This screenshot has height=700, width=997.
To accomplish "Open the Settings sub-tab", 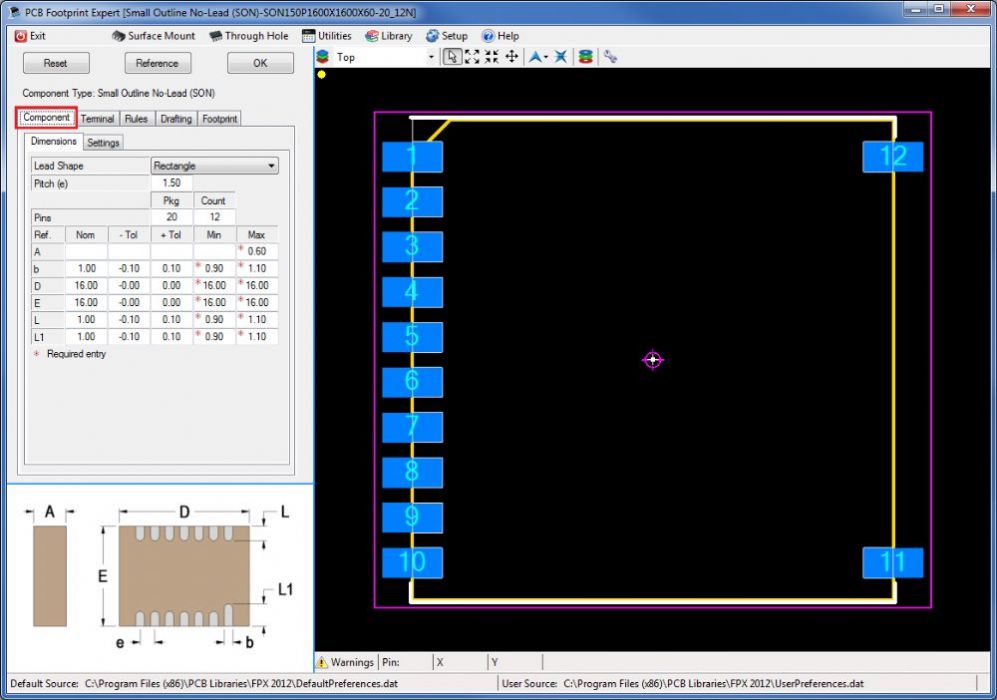I will (103, 142).
